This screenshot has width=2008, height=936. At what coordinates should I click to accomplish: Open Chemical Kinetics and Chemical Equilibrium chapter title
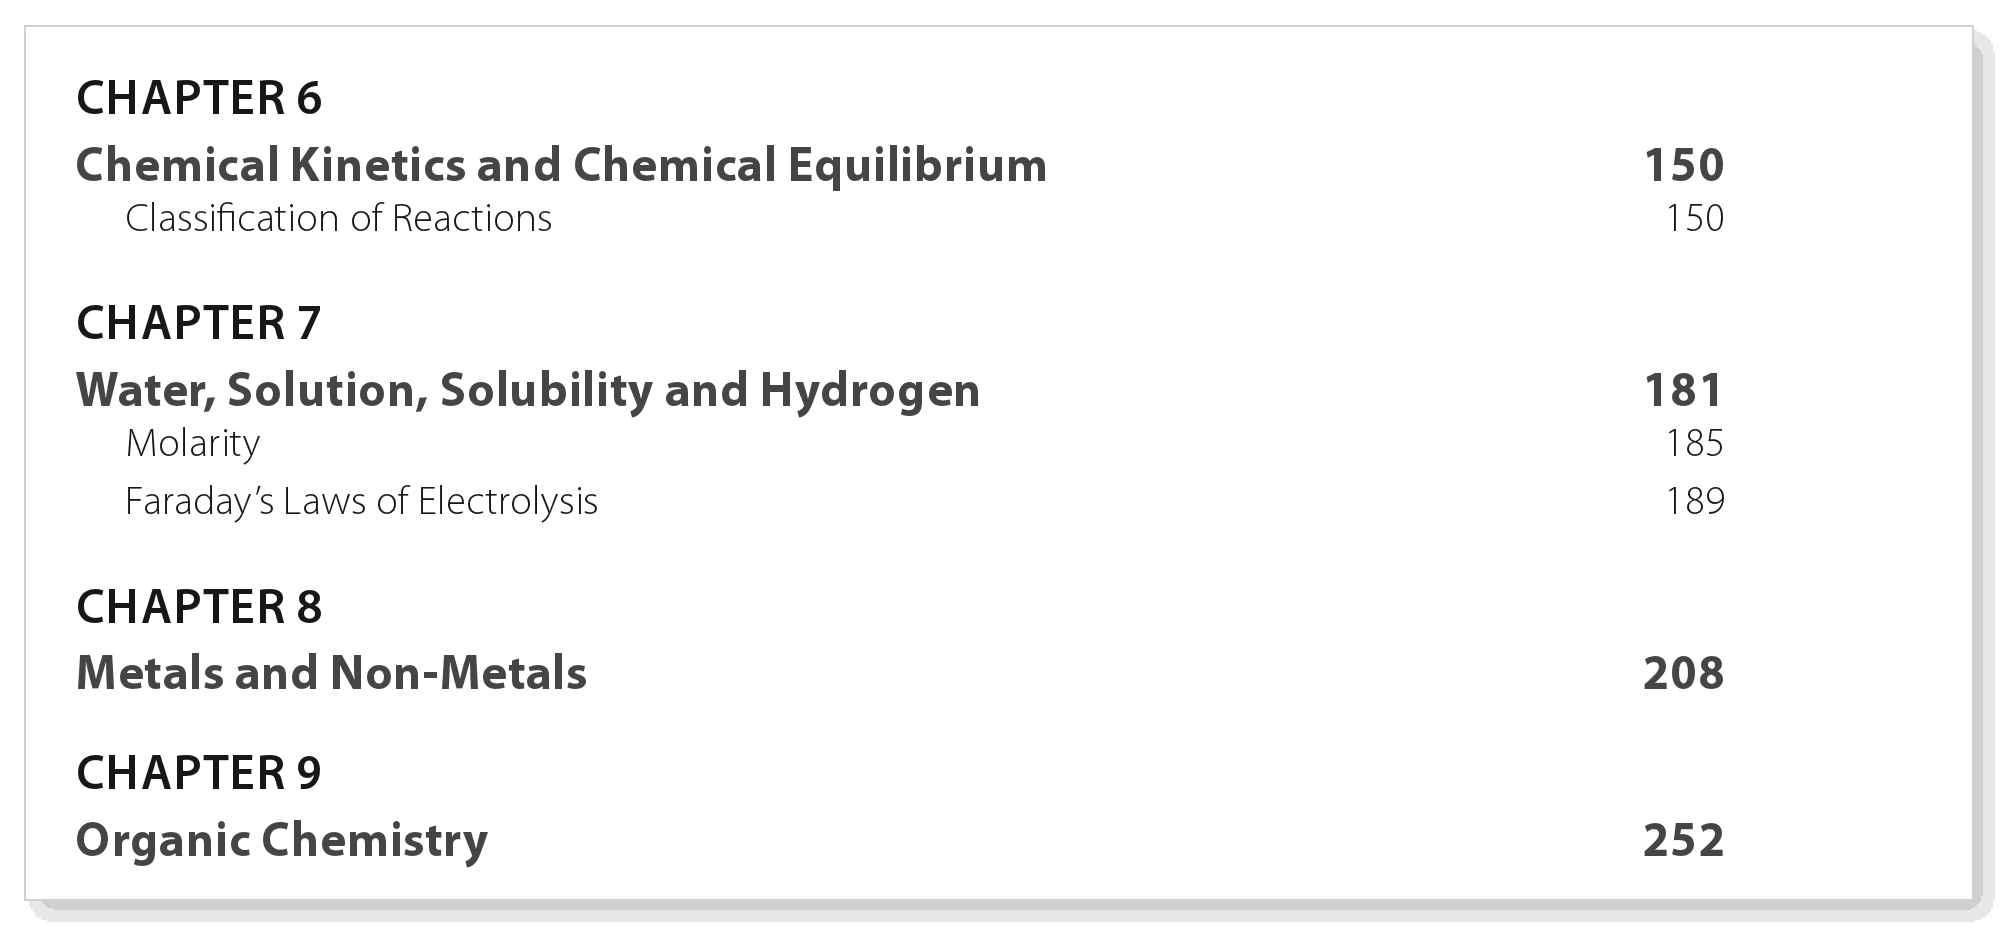(562, 165)
